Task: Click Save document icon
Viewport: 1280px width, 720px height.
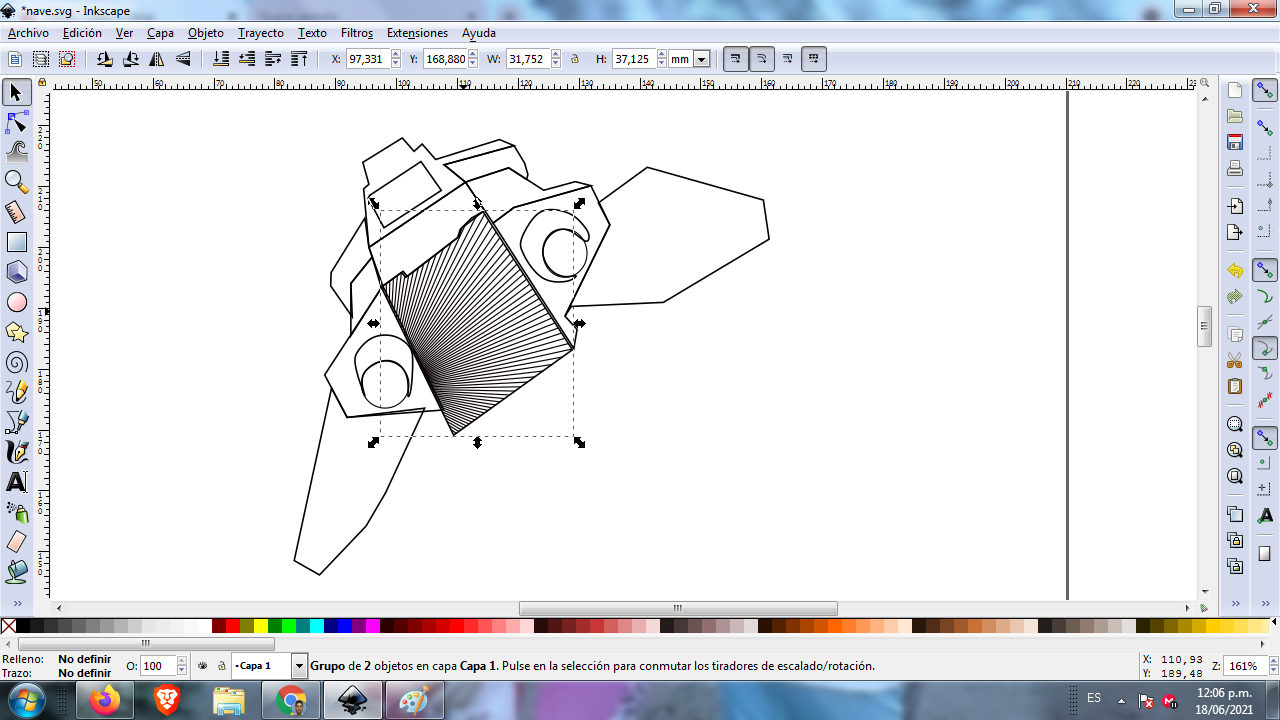Action: tap(1235, 142)
